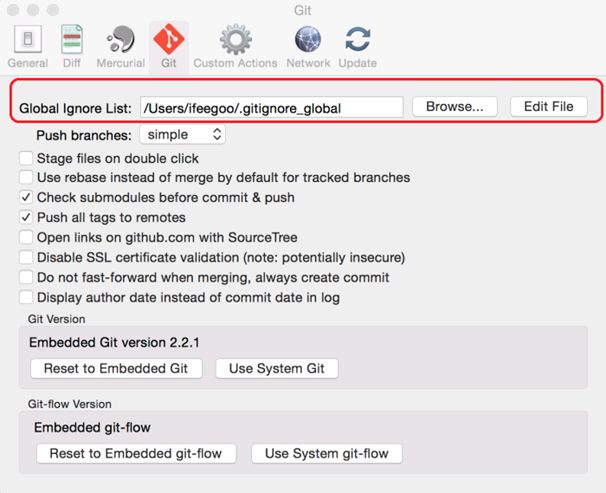This screenshot has height=493, width=606.
Task: Open the Push branches dropdown
Action: 182,134
